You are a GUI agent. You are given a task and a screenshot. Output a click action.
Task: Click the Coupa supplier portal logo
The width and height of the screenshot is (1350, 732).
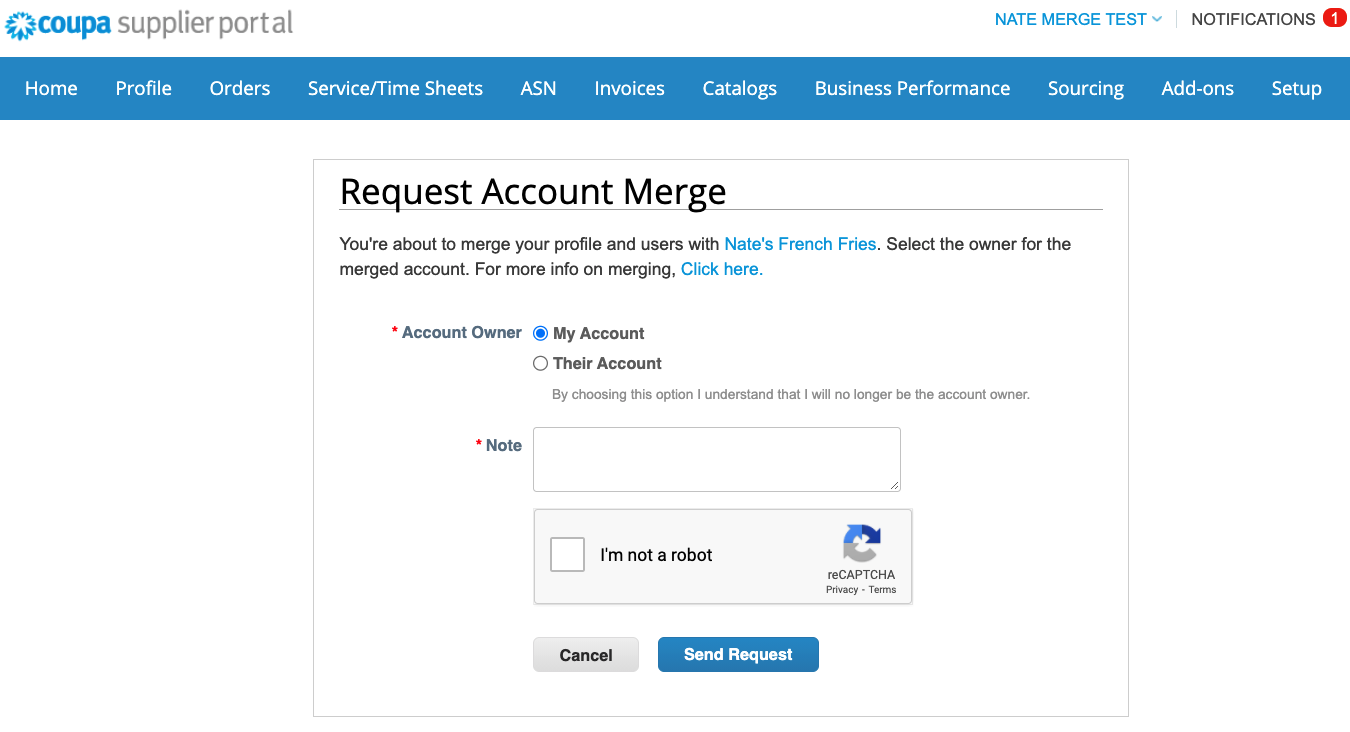(150, 24)
